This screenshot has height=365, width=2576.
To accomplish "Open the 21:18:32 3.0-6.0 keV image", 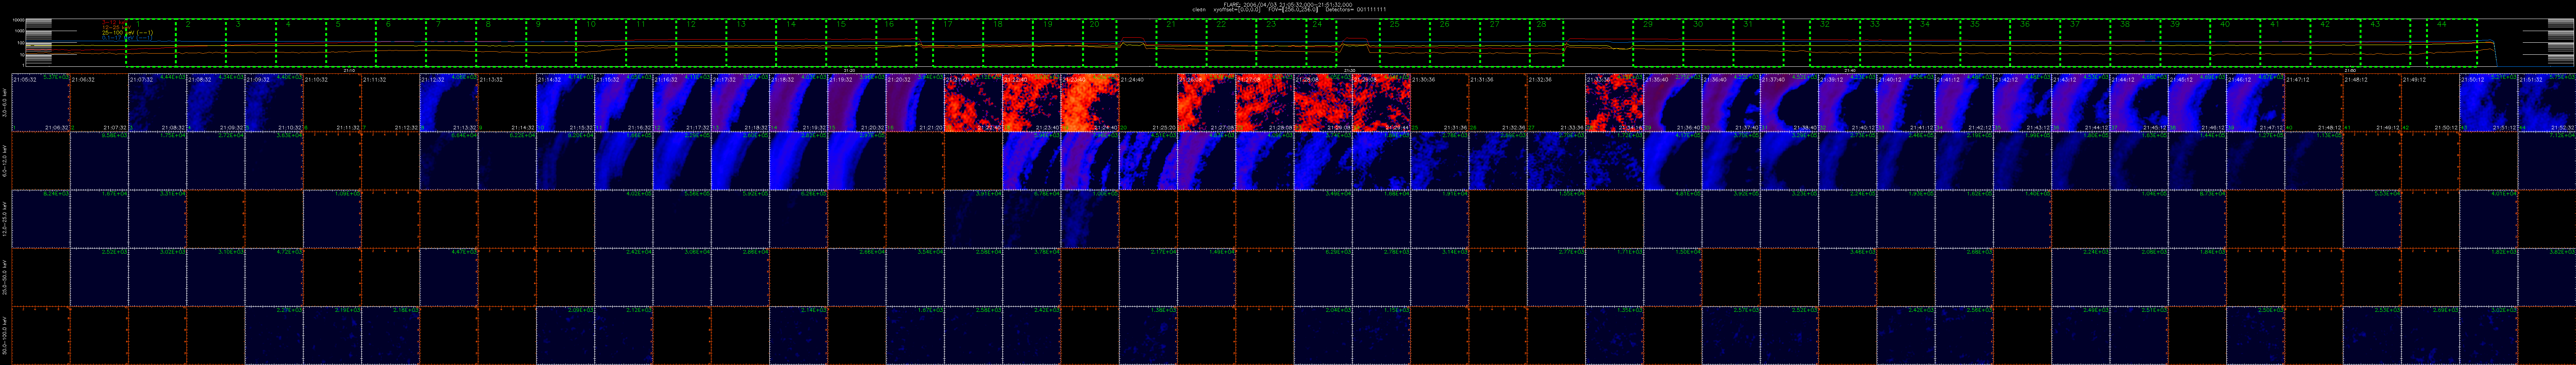I will click(799, 102).
